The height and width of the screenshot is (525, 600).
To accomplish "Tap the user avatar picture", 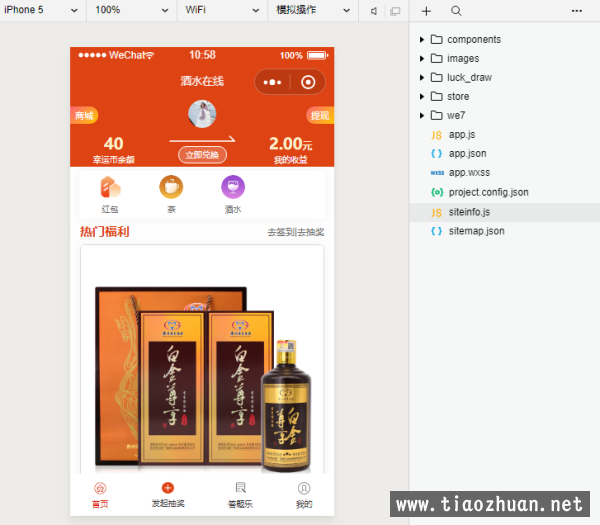I will click(x=202, y=114).
